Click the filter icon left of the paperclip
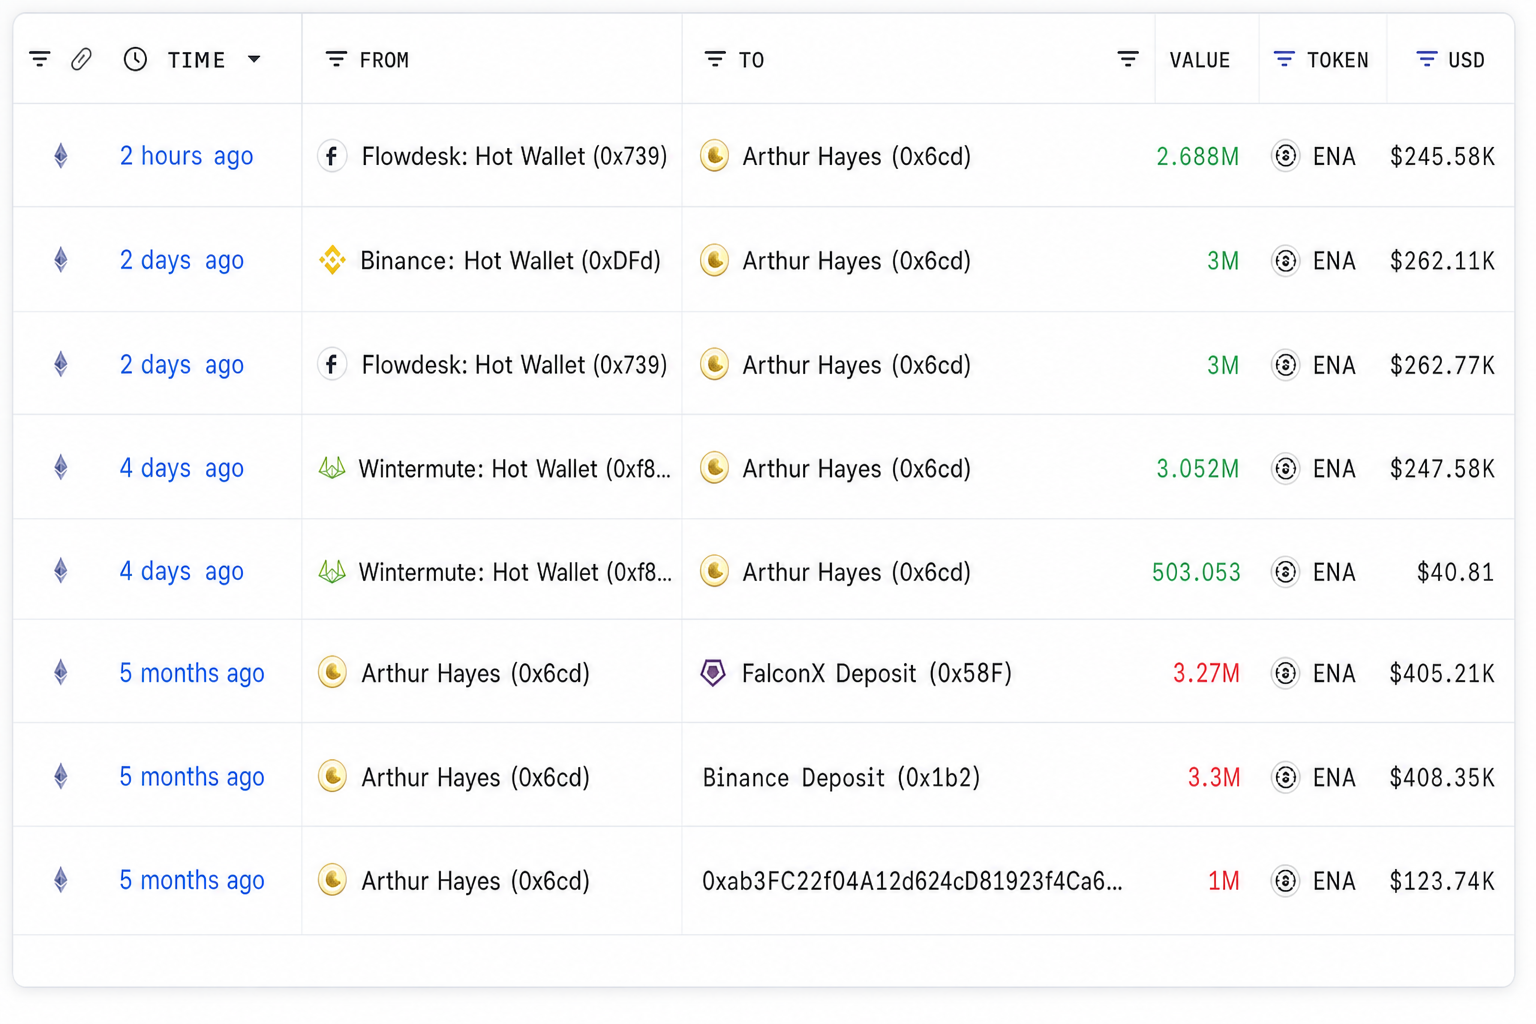The image size is (1536, 1024). (40, 60)
